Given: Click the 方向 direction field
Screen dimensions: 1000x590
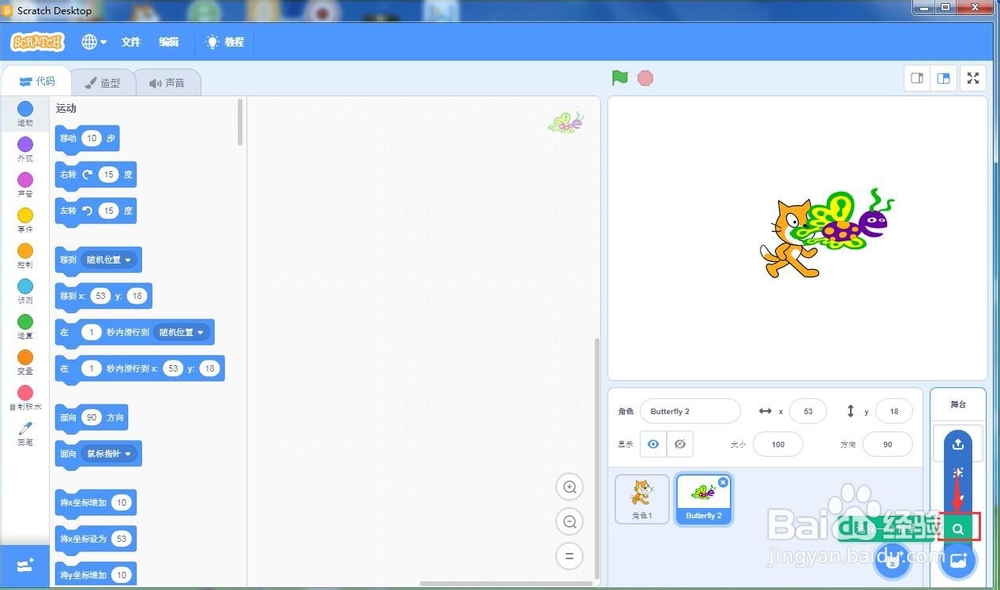Looking at the screenshot, I should click(x=888, y=445).
